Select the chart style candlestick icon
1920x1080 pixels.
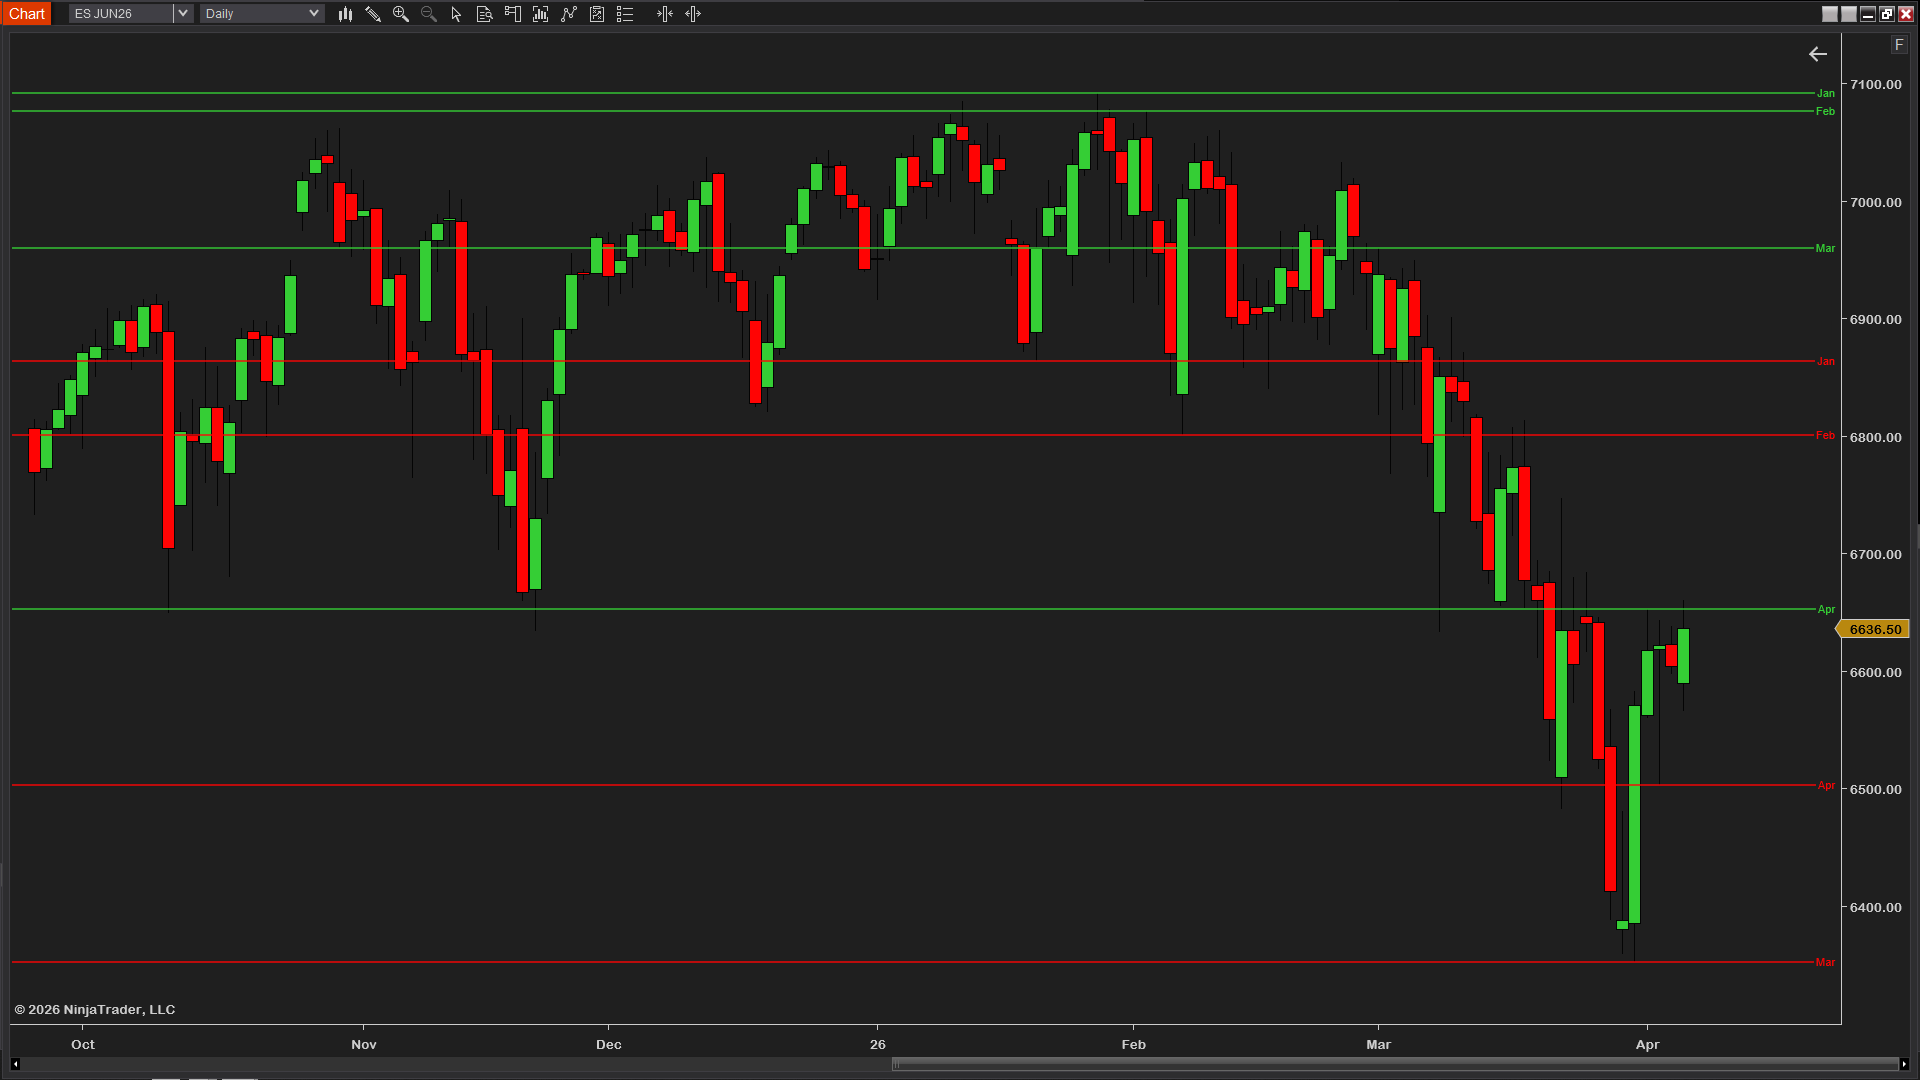345,14
